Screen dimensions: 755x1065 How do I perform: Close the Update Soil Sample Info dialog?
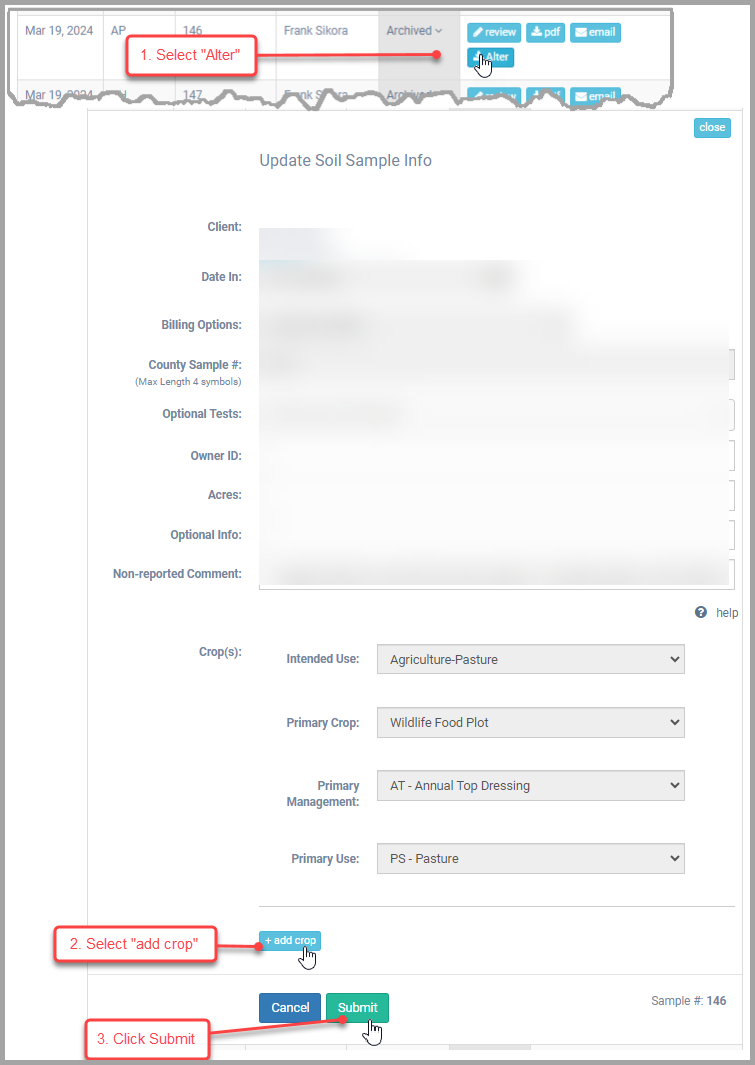click(x=712, y=127)
